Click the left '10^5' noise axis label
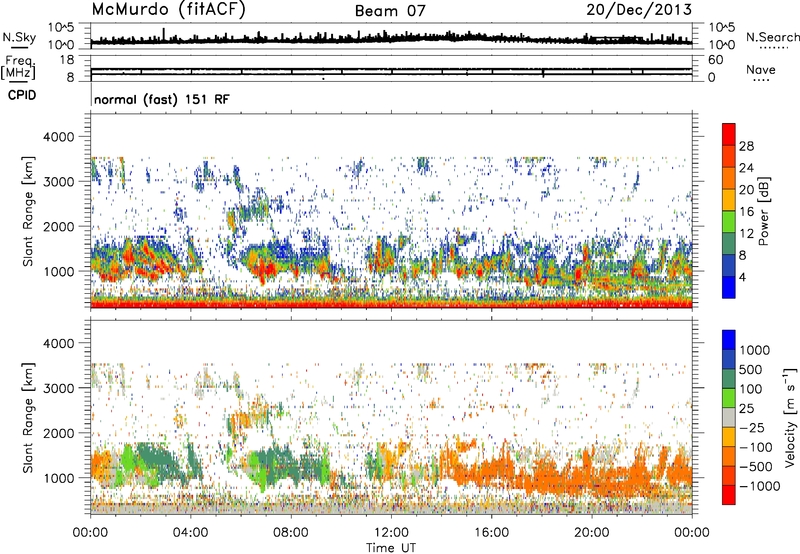The width and height of the screenshot is (800, 554). [x=61, y=27]
